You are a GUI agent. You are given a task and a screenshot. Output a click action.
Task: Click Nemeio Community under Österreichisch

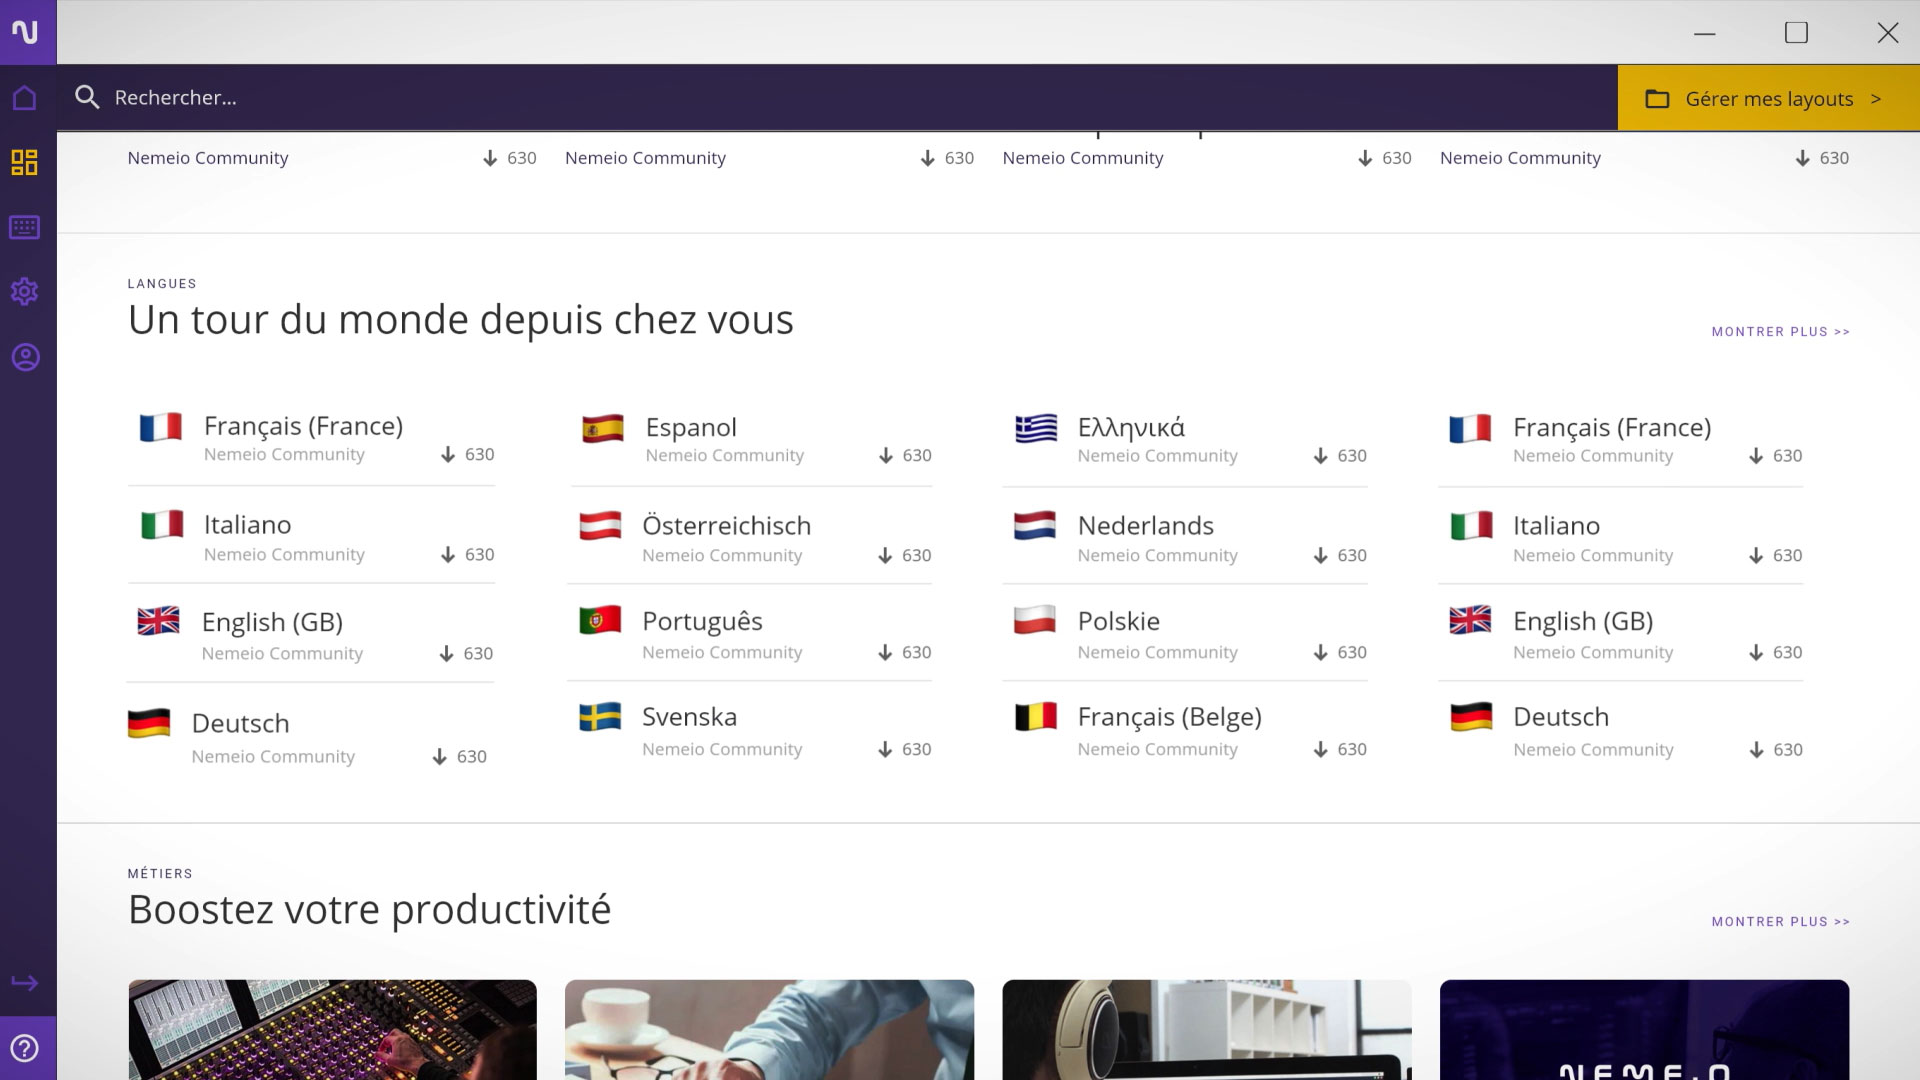(x=722, y=556)
